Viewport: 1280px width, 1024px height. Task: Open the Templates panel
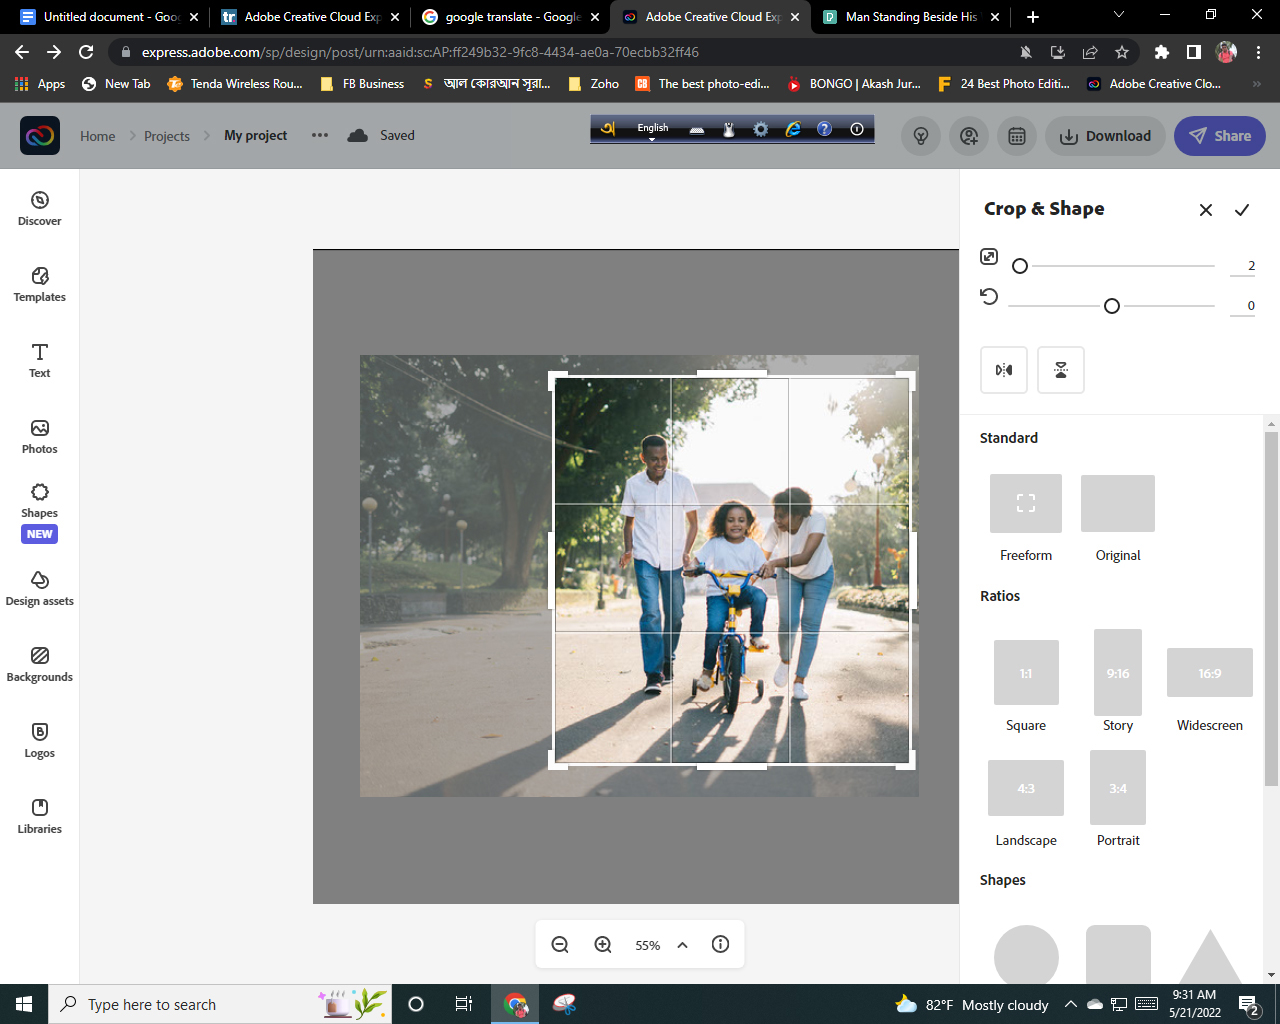pos(40,284)
